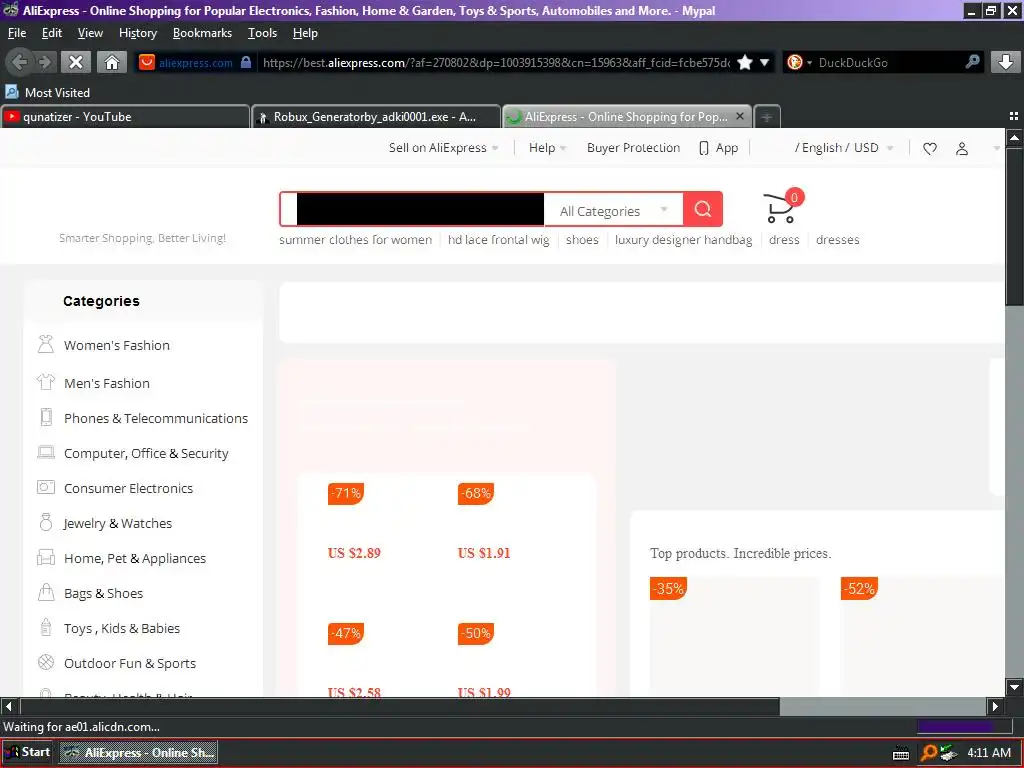Open the Most Visited bookmarks folder

coord(48,92)
